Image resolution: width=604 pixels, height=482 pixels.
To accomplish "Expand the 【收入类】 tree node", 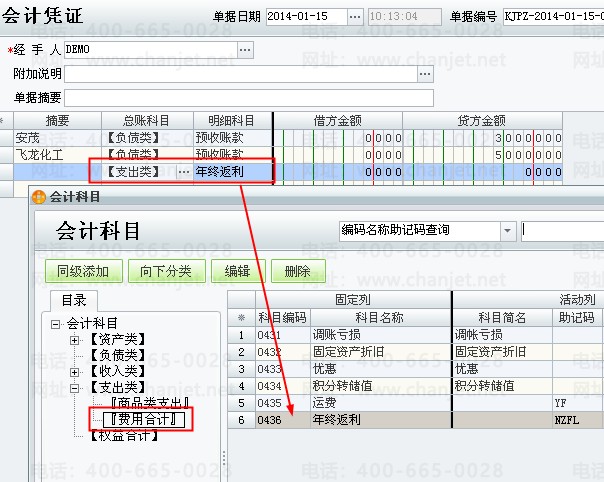I will pyautogui.click(x=75, y=371).
